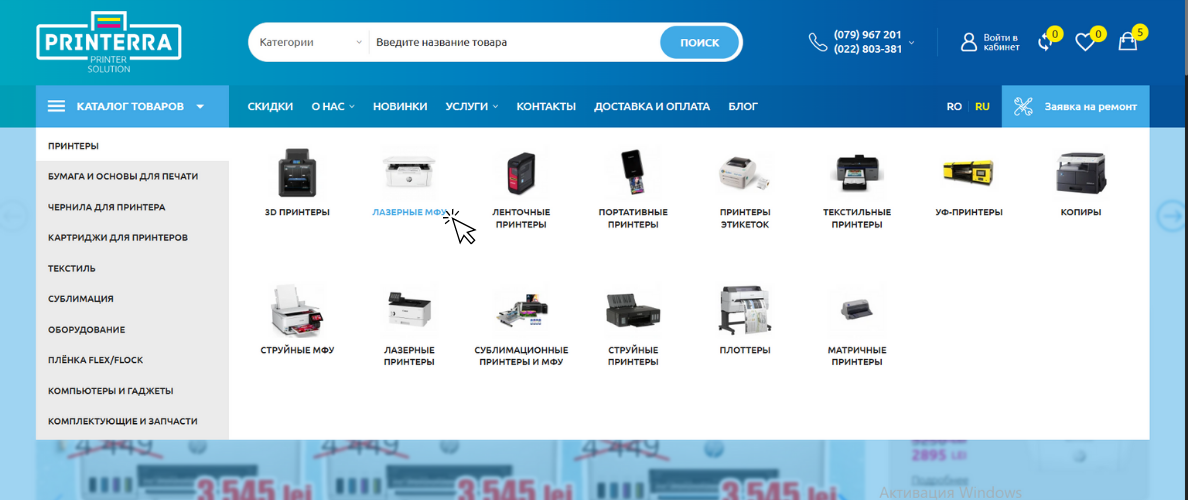Click Войти в кабинет link
Screen dimensions: 1188x500
coord(1002,42)
